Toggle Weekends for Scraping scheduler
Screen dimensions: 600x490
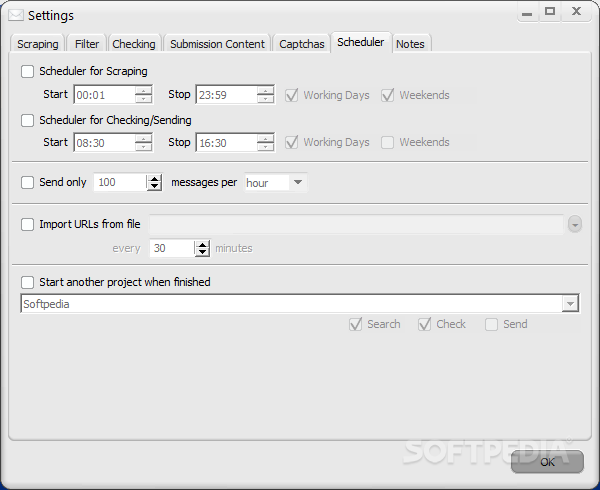(388, 95)
